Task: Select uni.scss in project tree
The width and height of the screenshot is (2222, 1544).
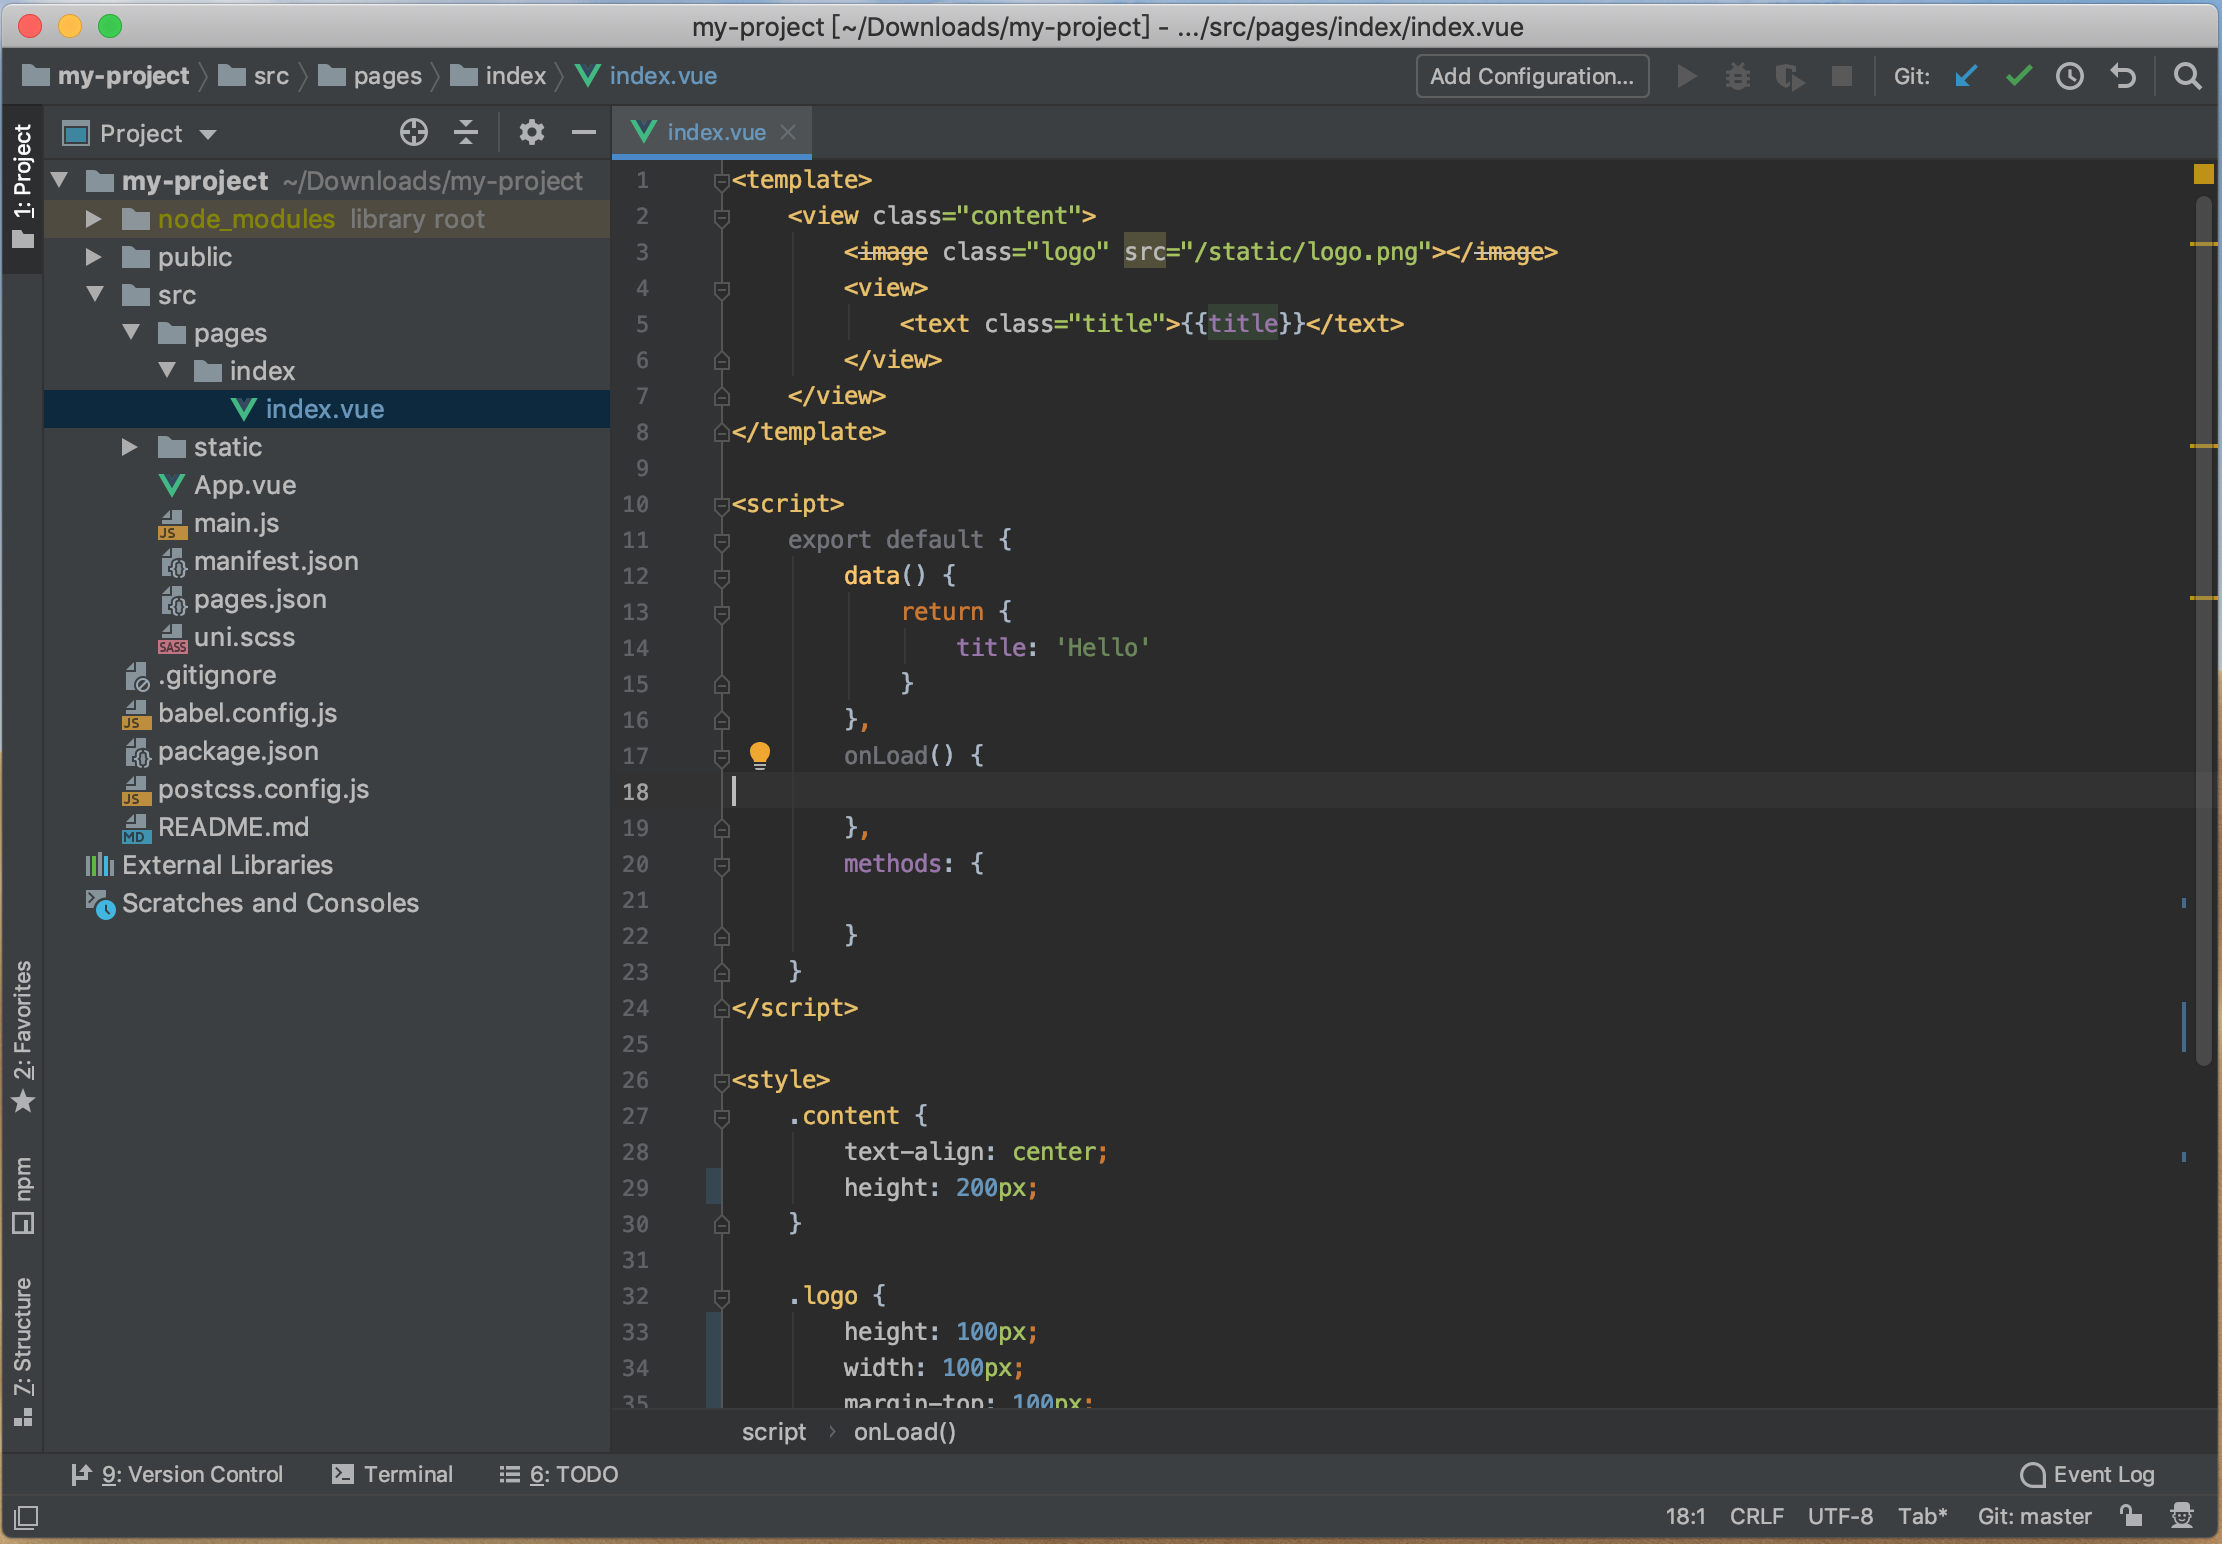Action: click(244, 637)
